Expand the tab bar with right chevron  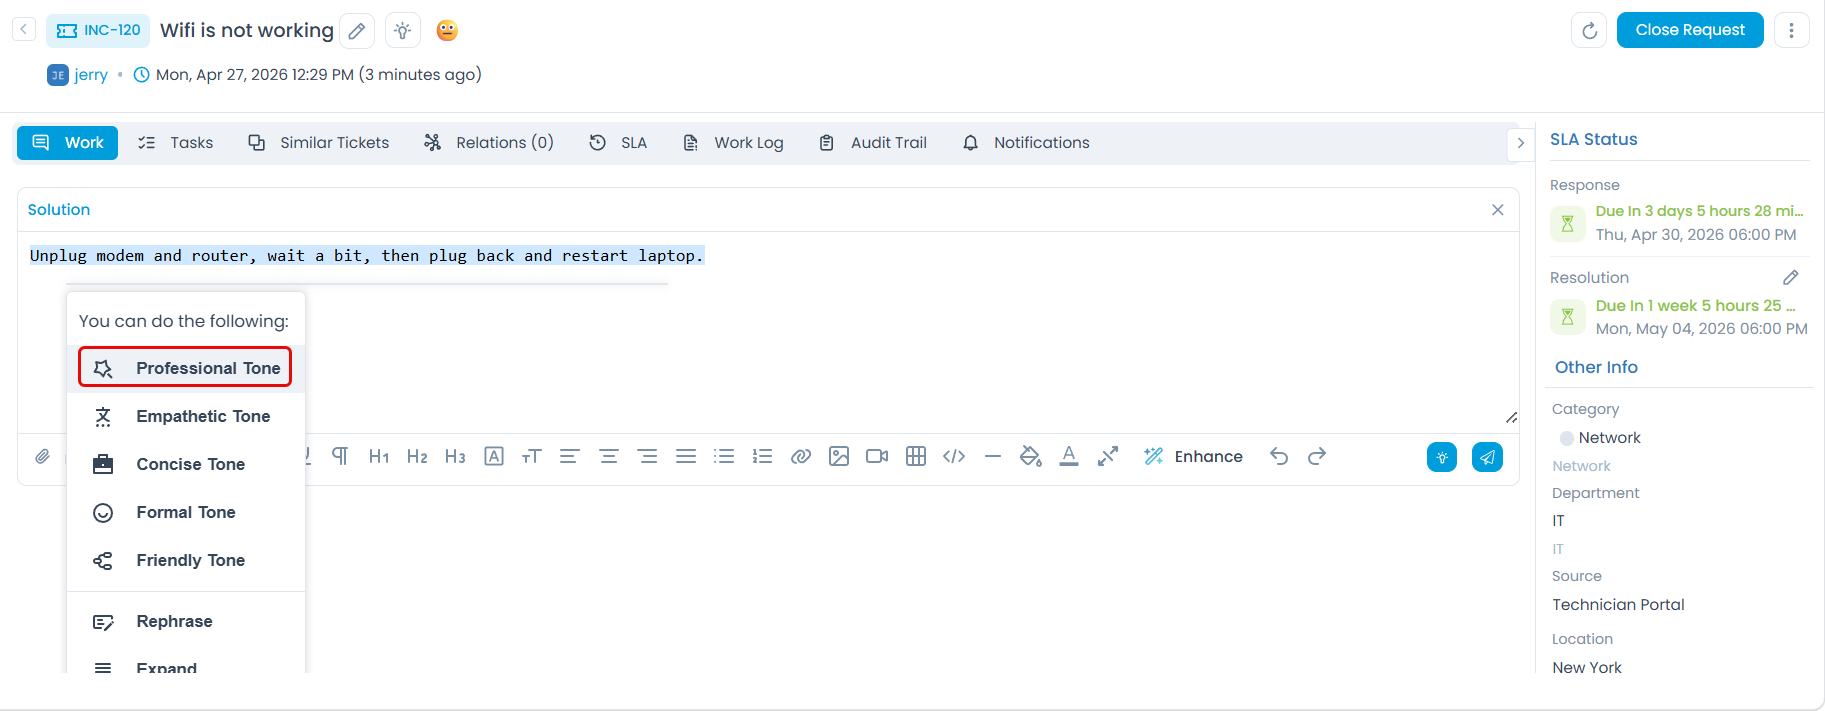click(1520, 143)
